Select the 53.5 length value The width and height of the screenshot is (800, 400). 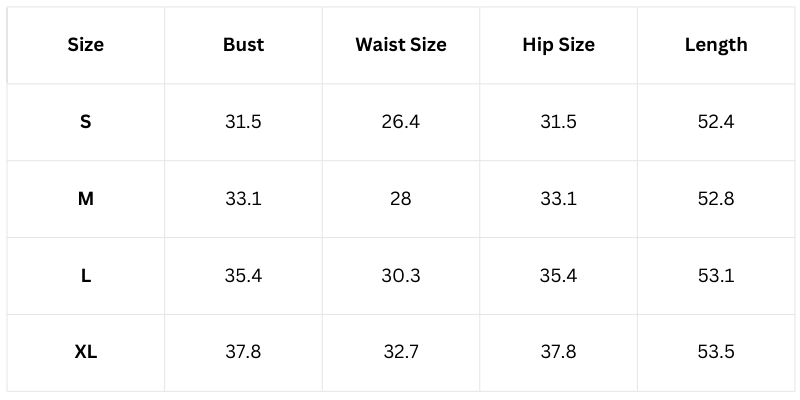(x=716, y=352)
